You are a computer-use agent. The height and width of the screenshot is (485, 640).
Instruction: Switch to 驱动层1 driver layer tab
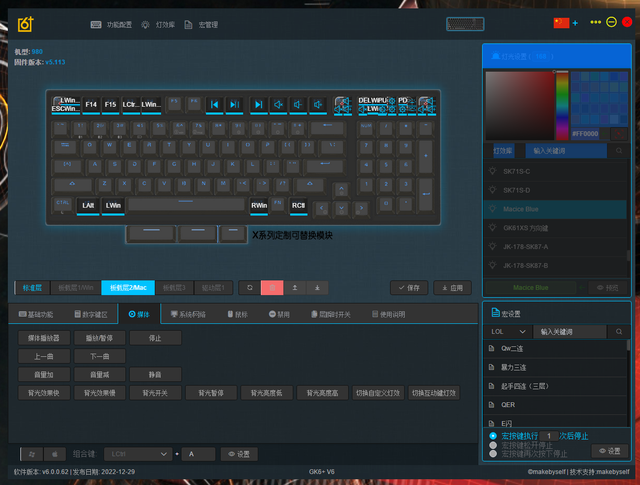click(213, 288)
